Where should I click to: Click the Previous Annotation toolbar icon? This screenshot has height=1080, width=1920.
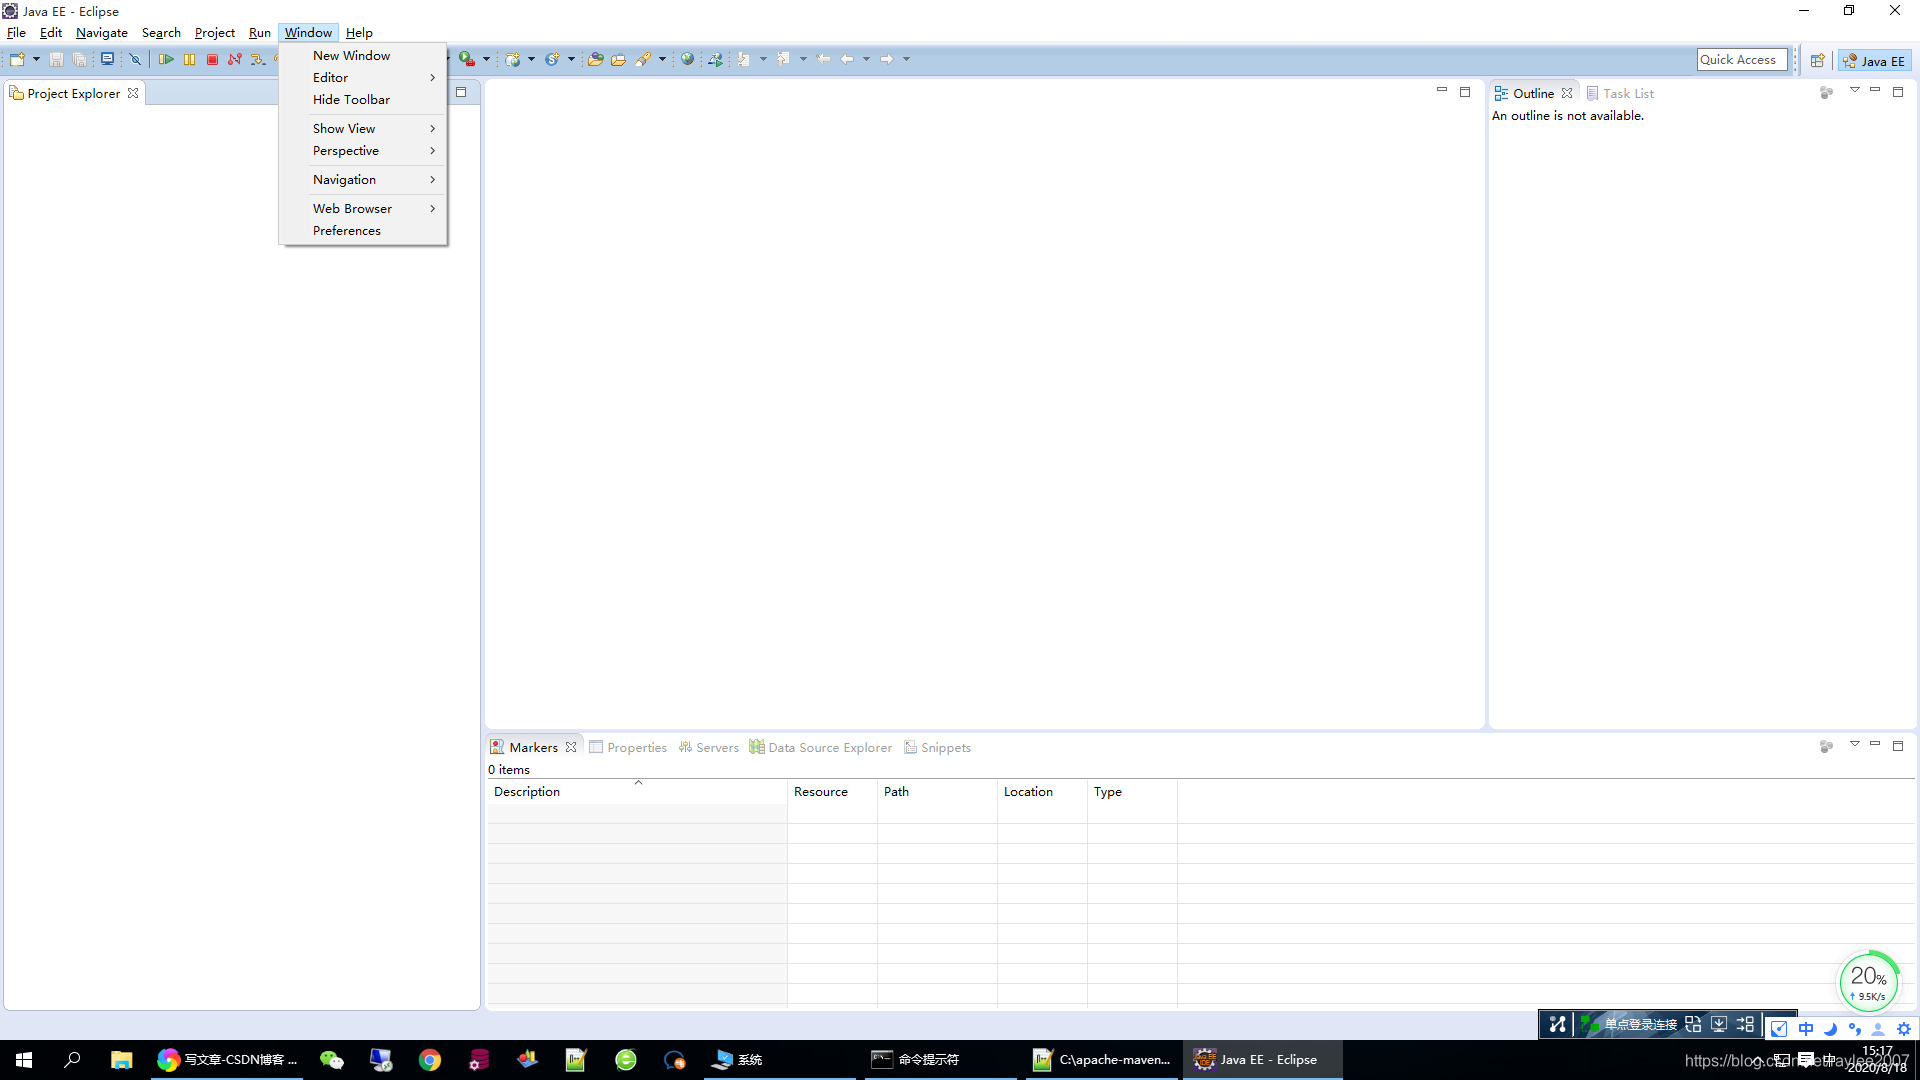[784, 60]
